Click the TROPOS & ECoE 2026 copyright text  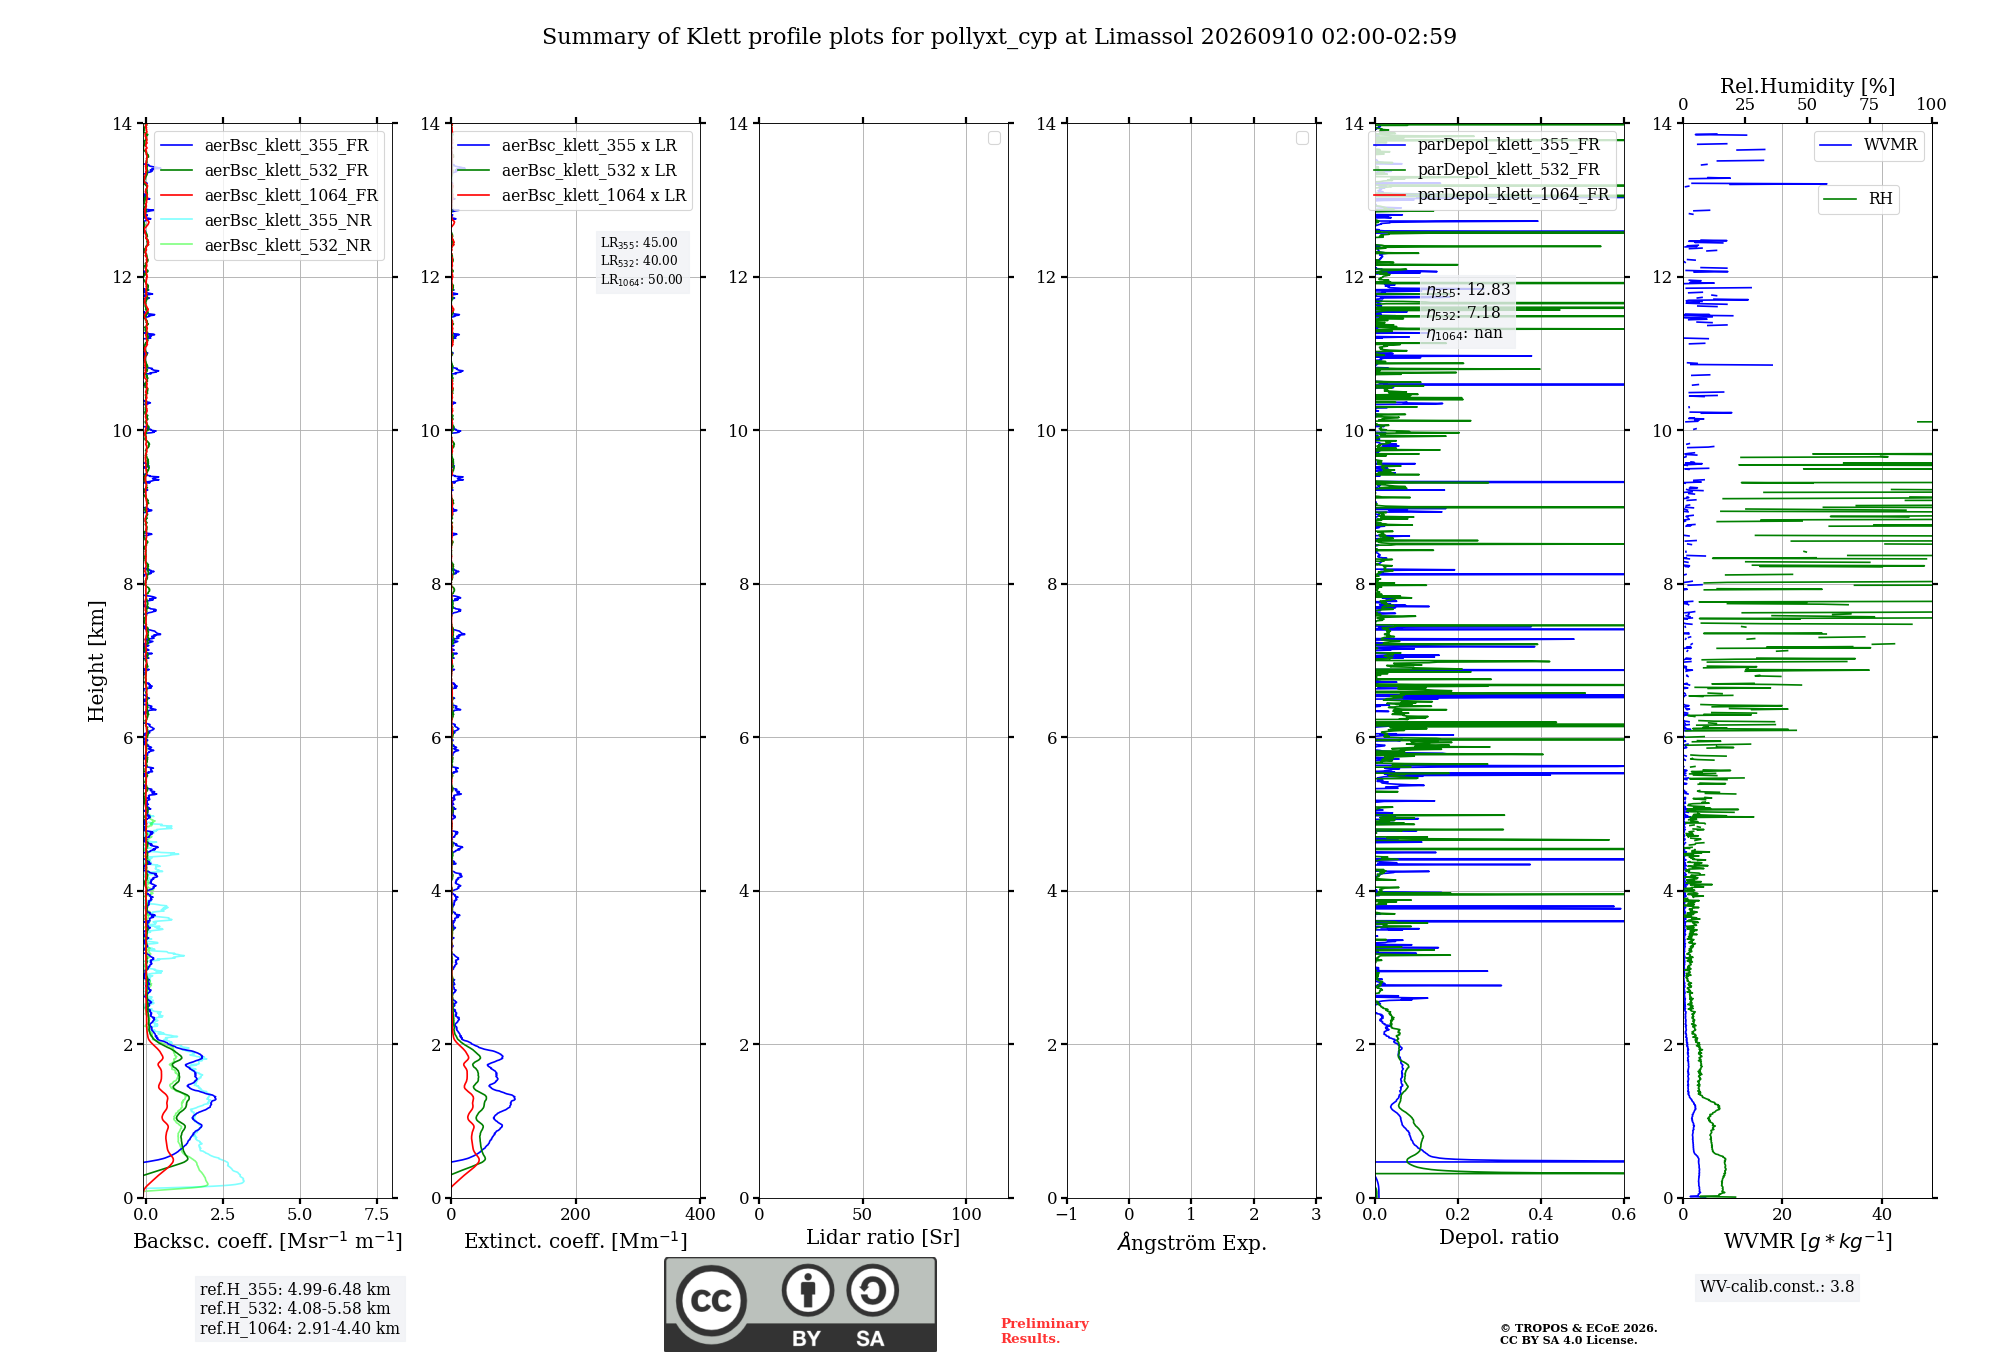[1579, 1328]
